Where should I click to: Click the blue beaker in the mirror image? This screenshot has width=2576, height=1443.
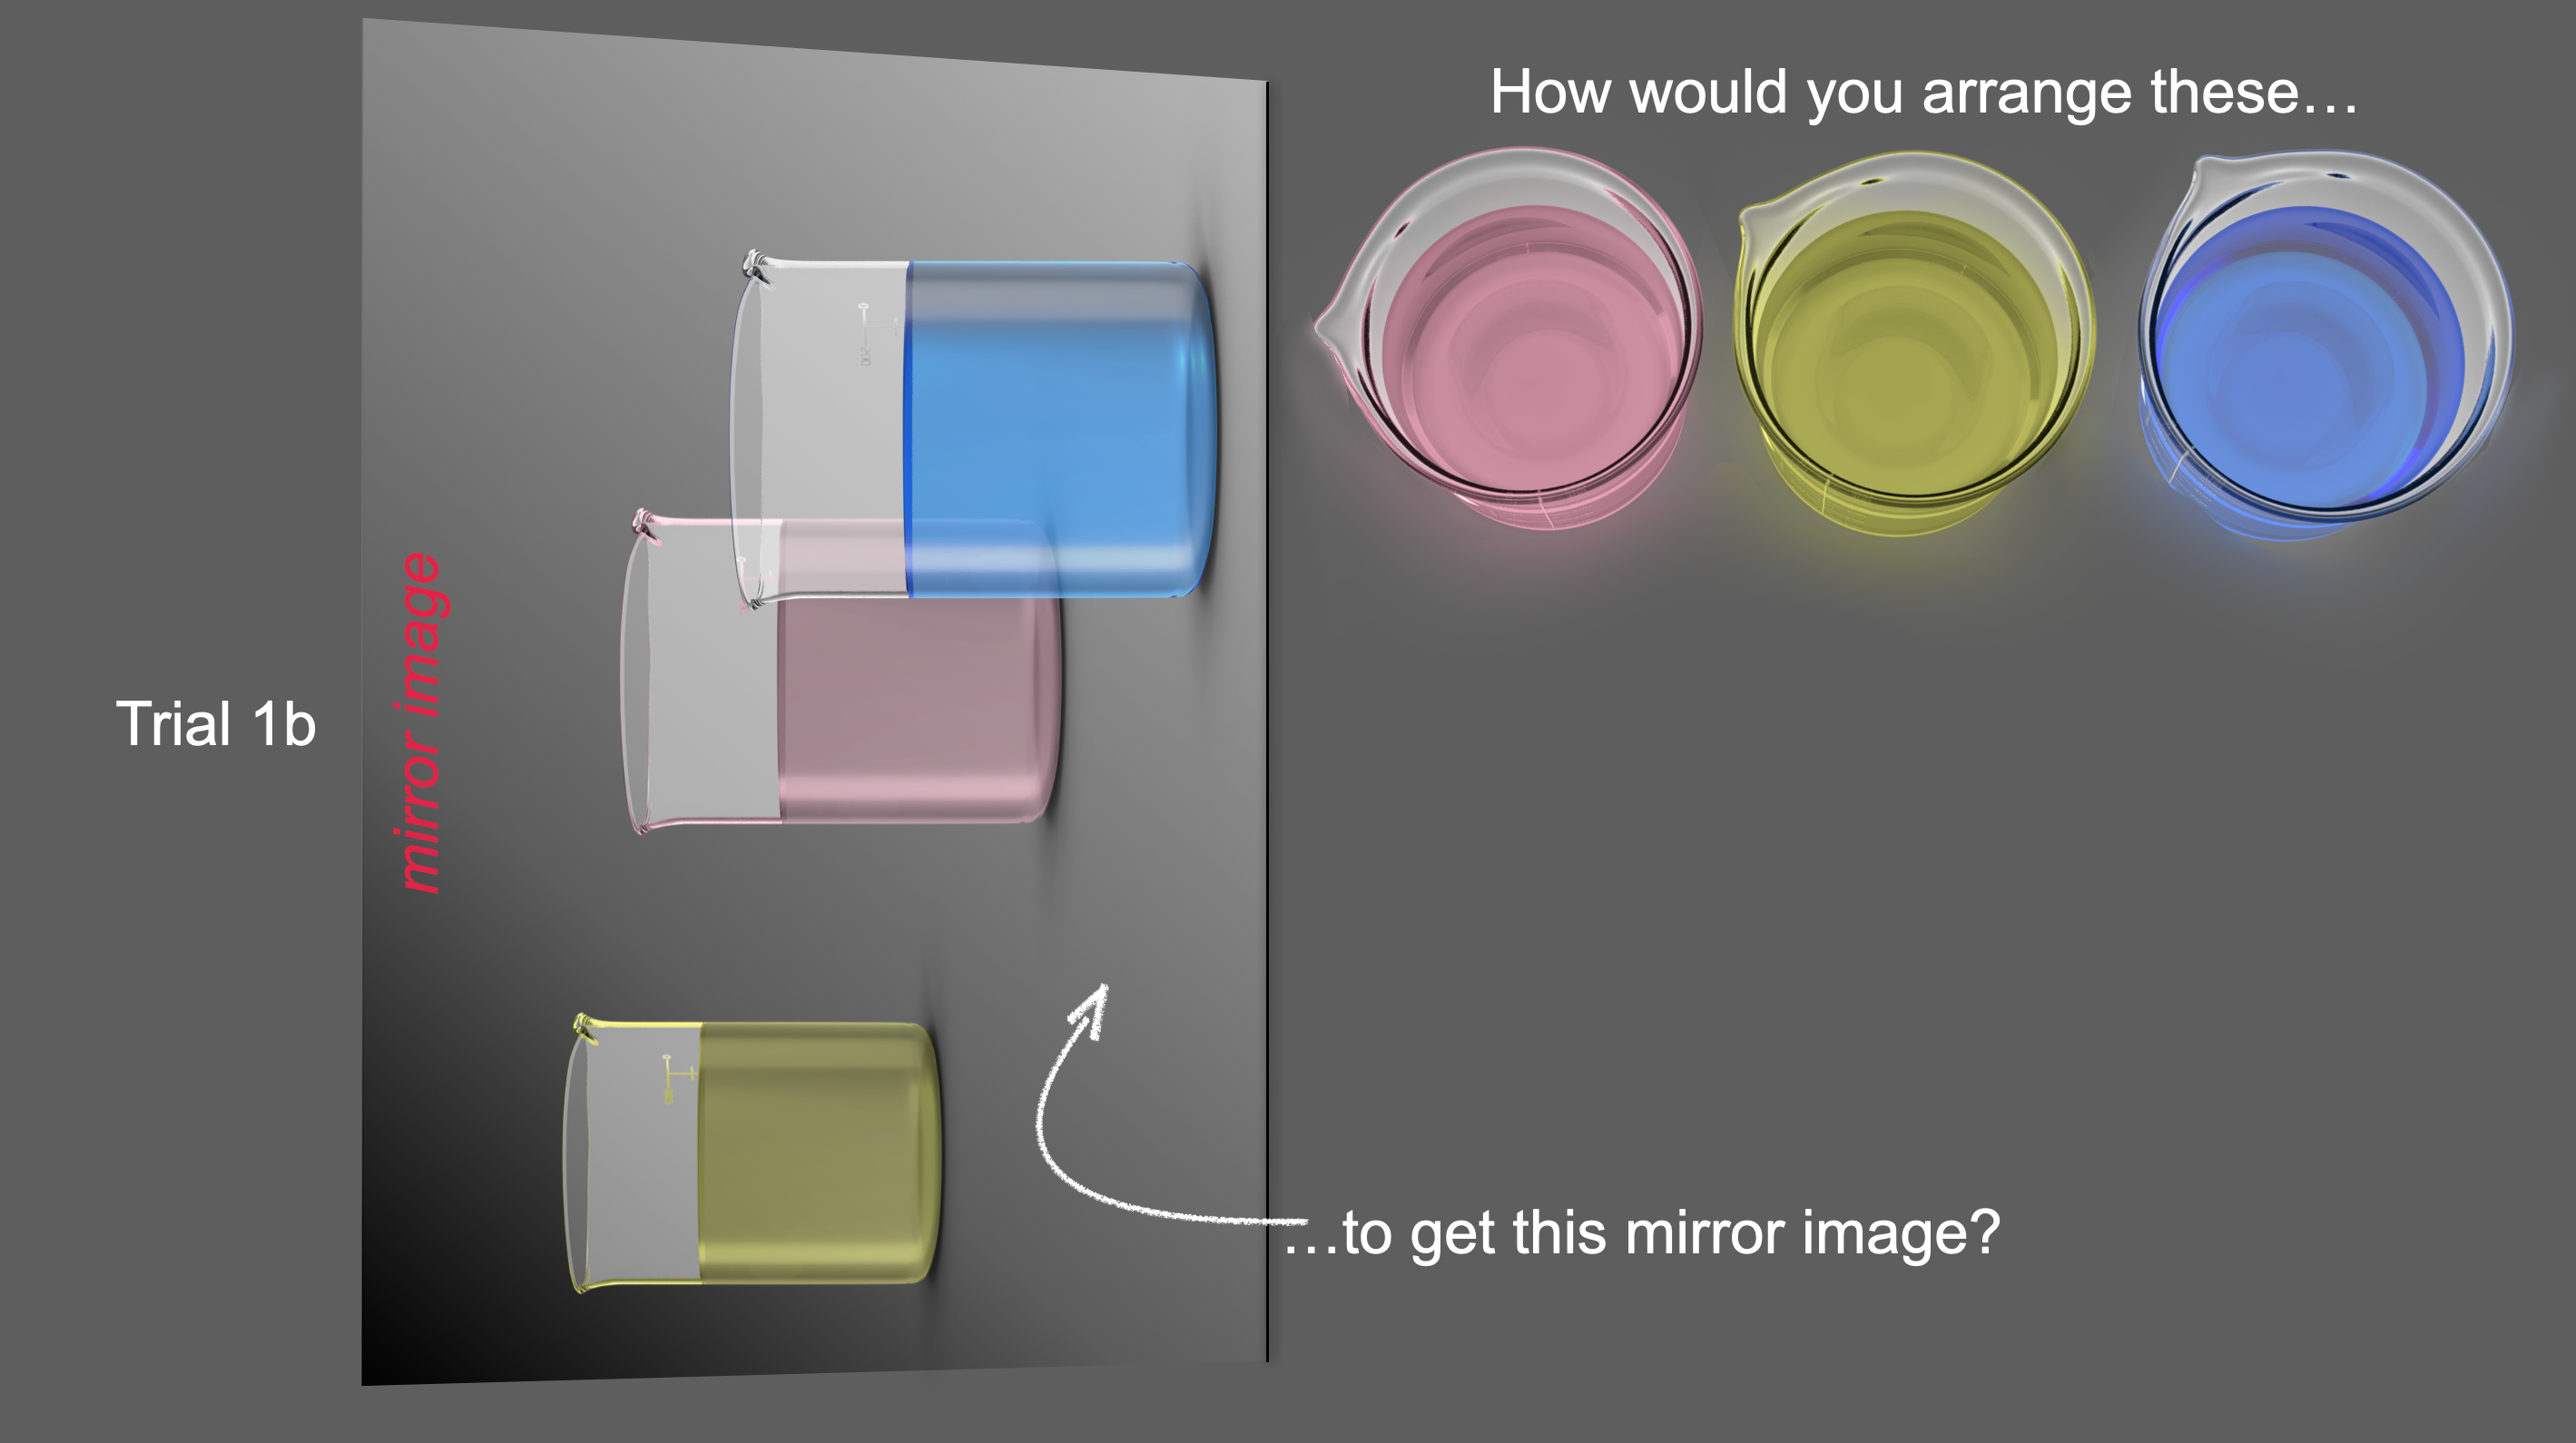974,429
